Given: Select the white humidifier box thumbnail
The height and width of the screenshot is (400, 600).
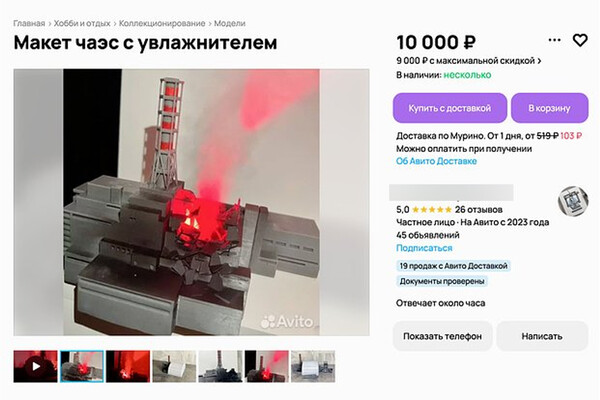Looking at the screenshot, I should [x=174, y=366].
